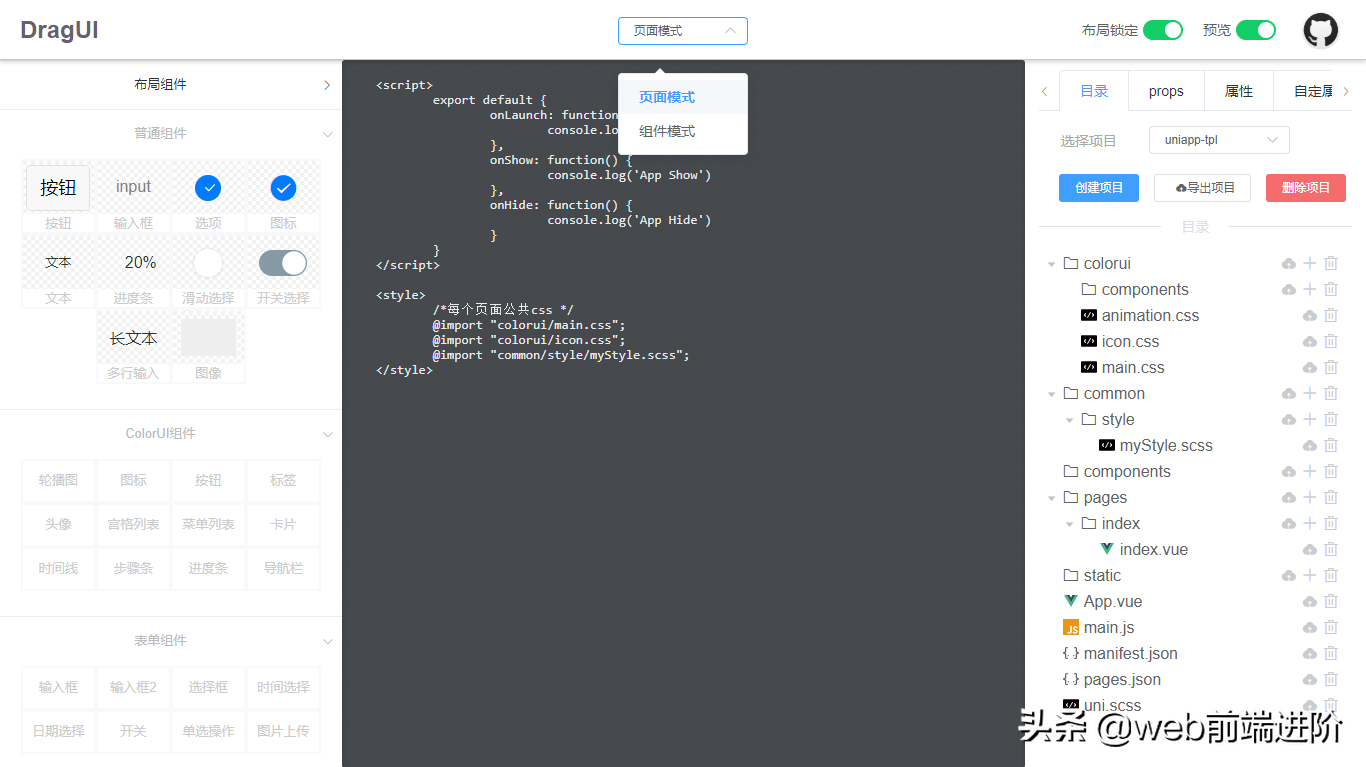Click upload icon for manifest.json
Viewport: 1366px width, 767px height.
tap(1310, 653)
